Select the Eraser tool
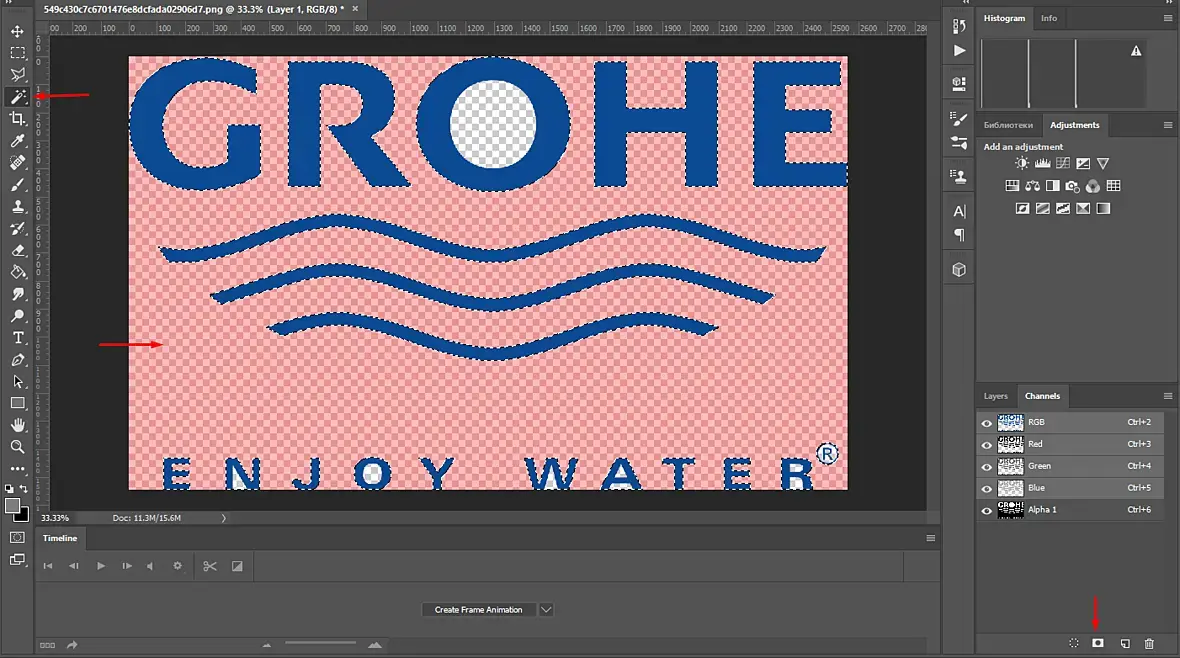Image resolution: width=1180 pixels, height=658 pixels. click(17, 250)
